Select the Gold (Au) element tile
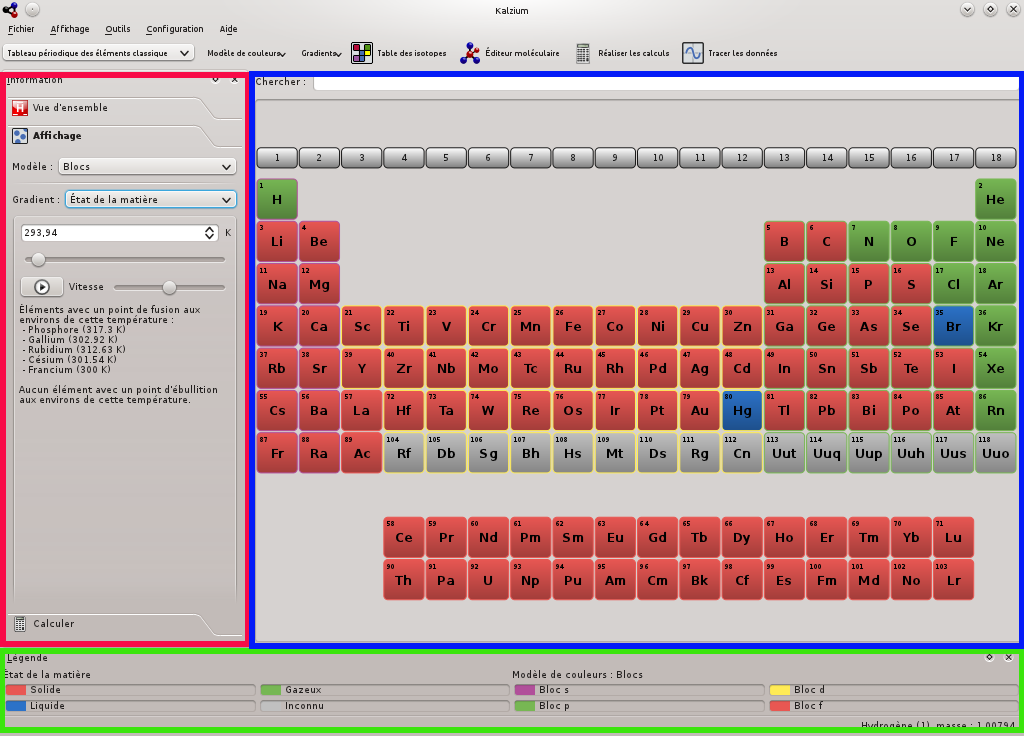This screenshot has height=736, width=1024. 699,410
